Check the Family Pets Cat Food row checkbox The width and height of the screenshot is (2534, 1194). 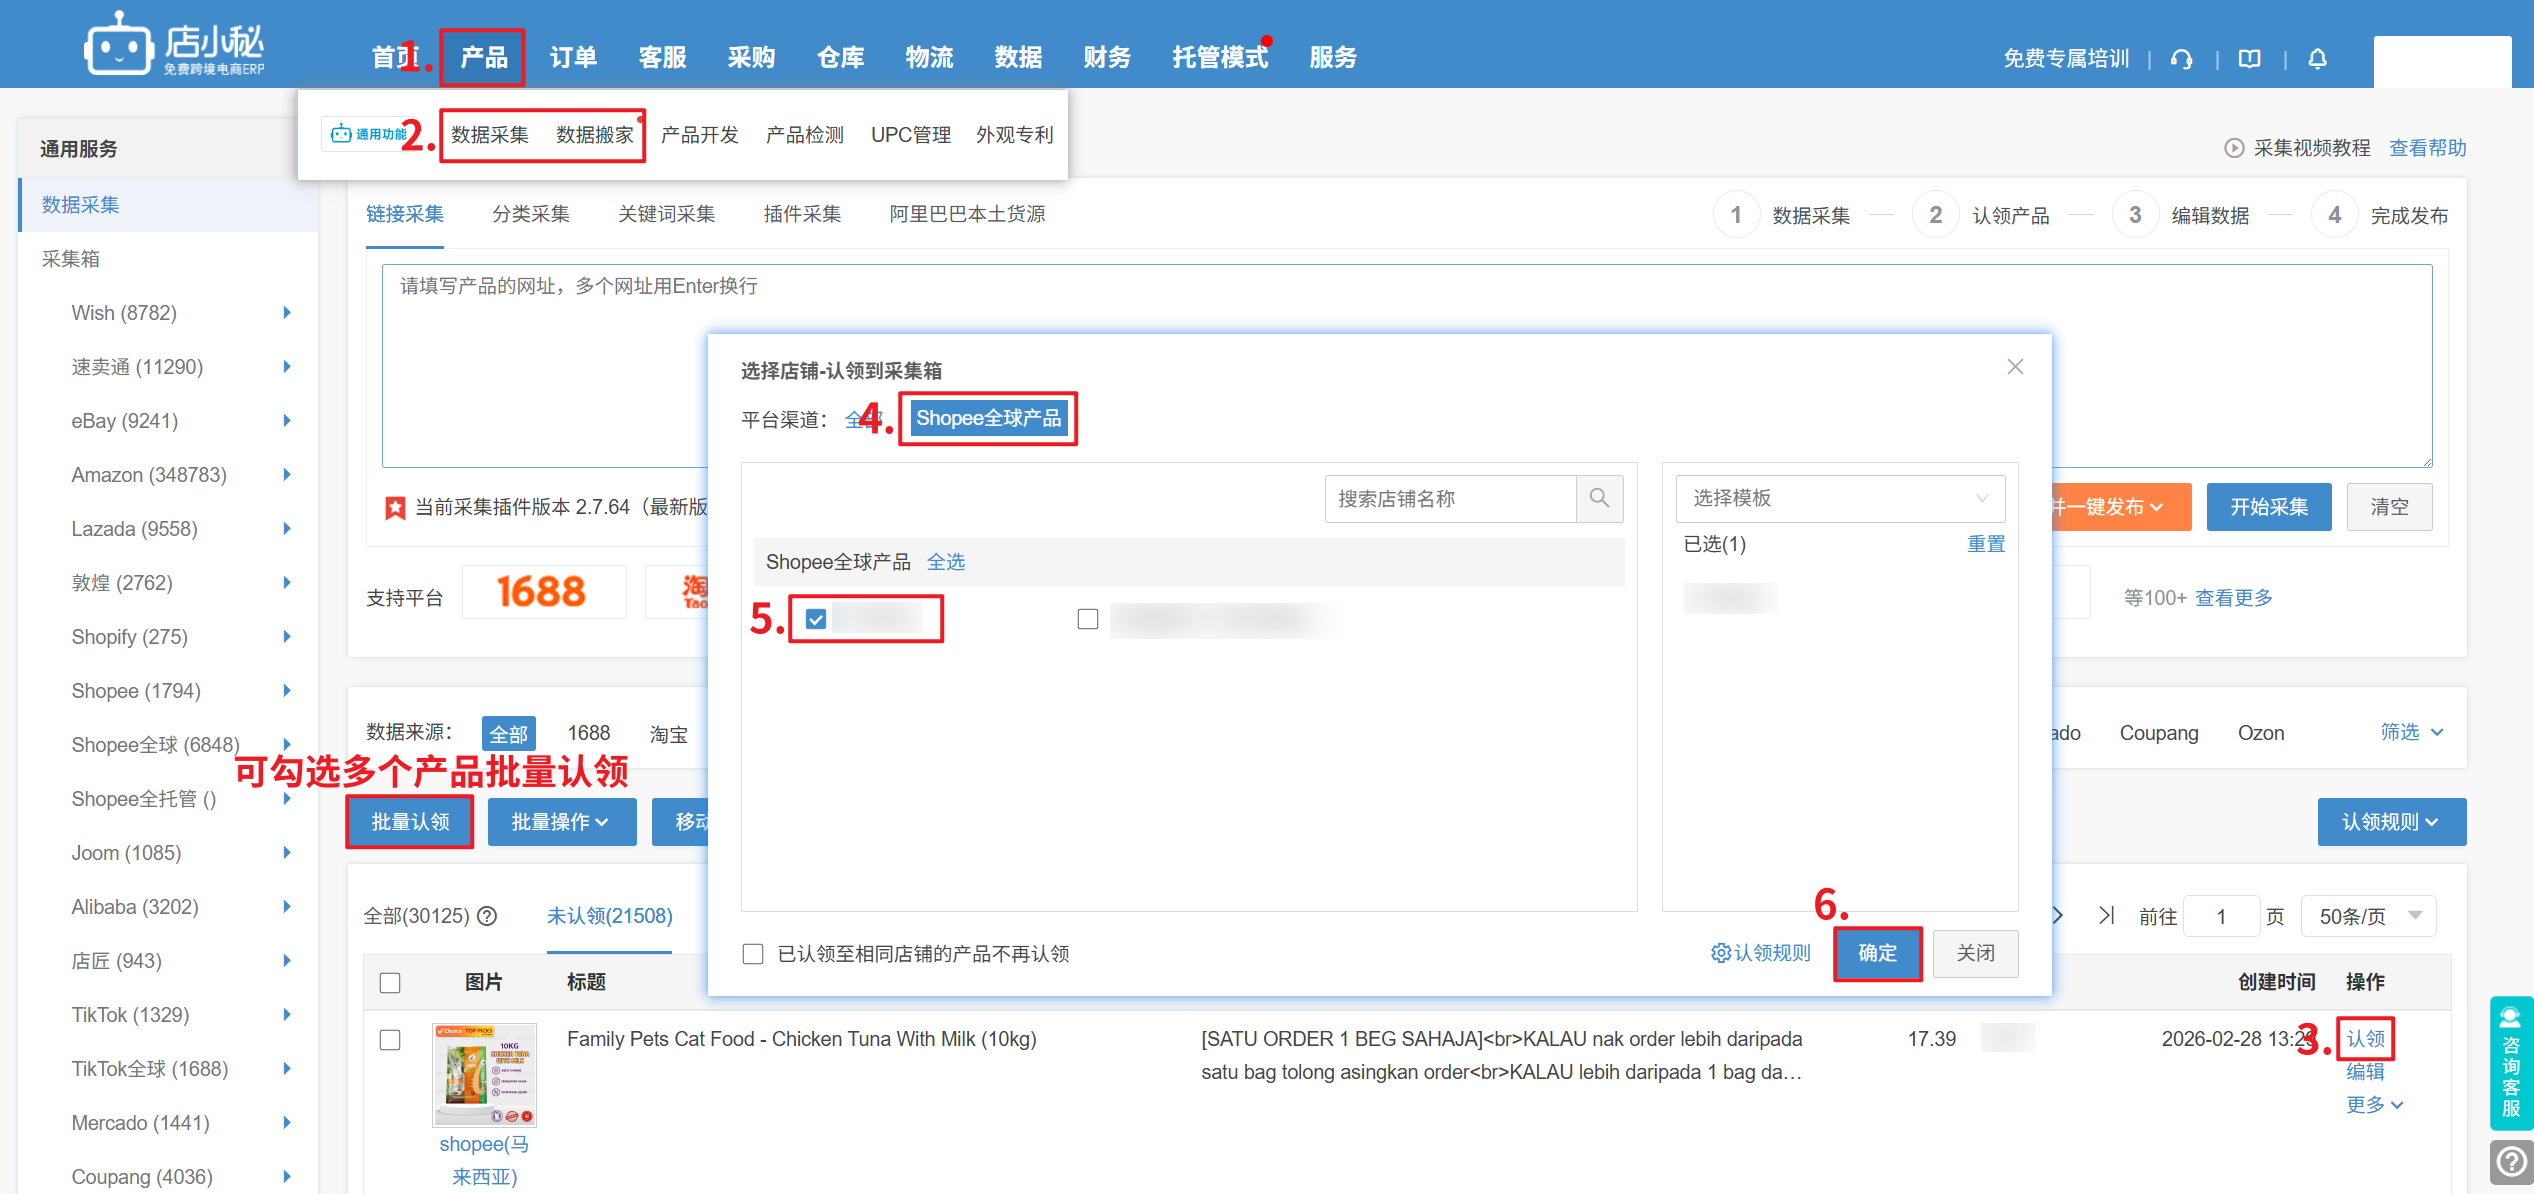(390, 1040)
